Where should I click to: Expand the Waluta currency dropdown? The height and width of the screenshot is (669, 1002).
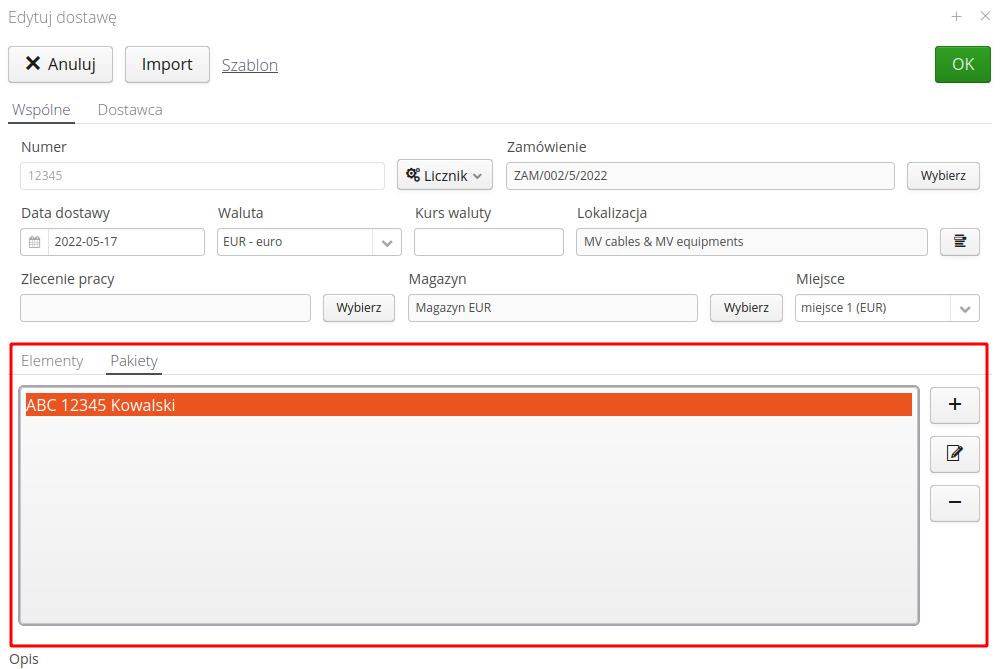[386, 242]
